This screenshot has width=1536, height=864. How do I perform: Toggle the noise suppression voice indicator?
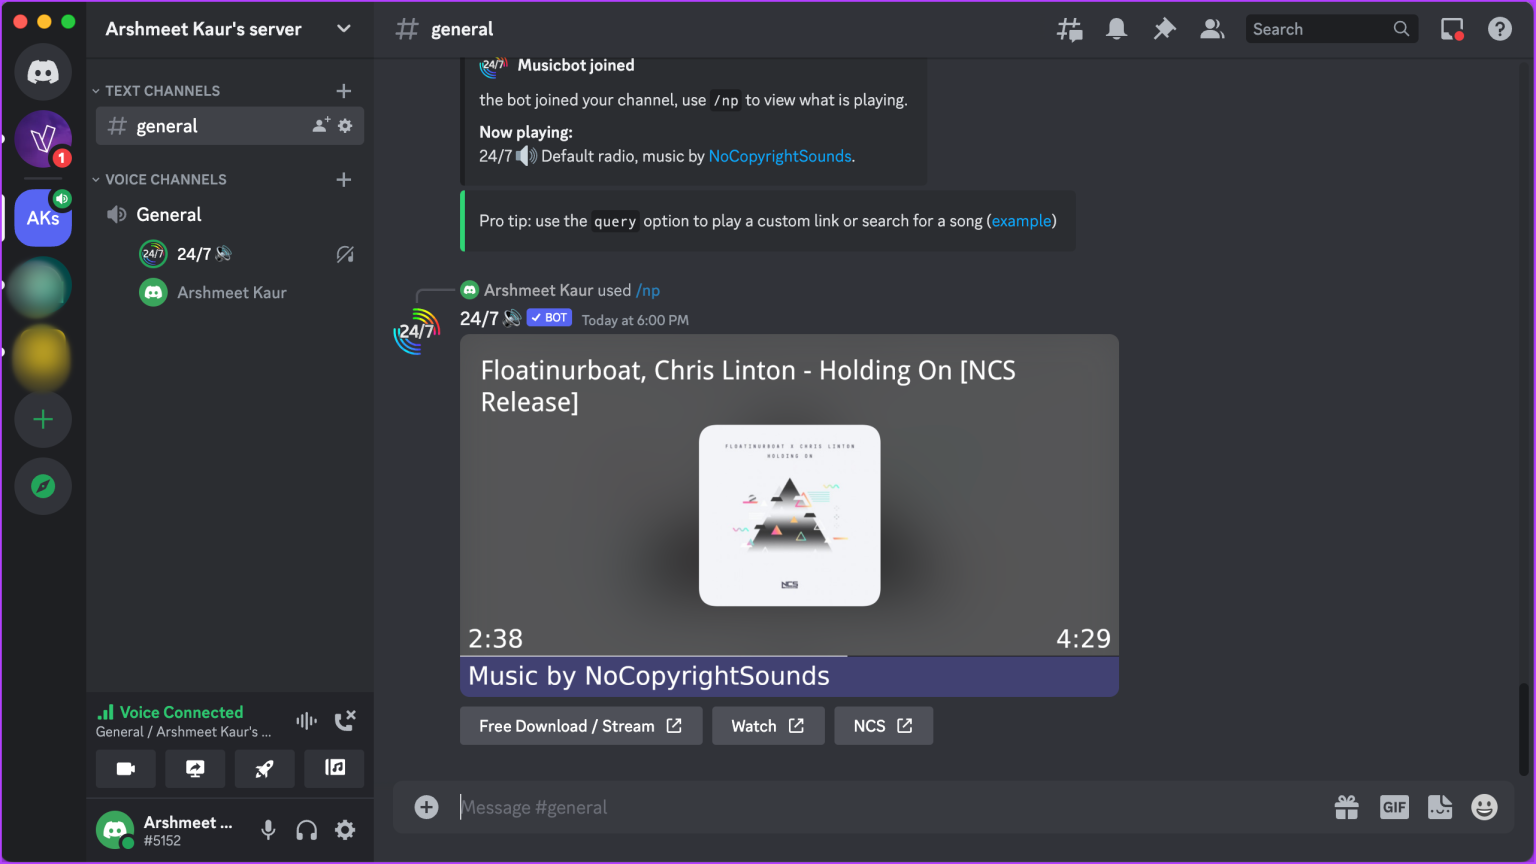305,719
